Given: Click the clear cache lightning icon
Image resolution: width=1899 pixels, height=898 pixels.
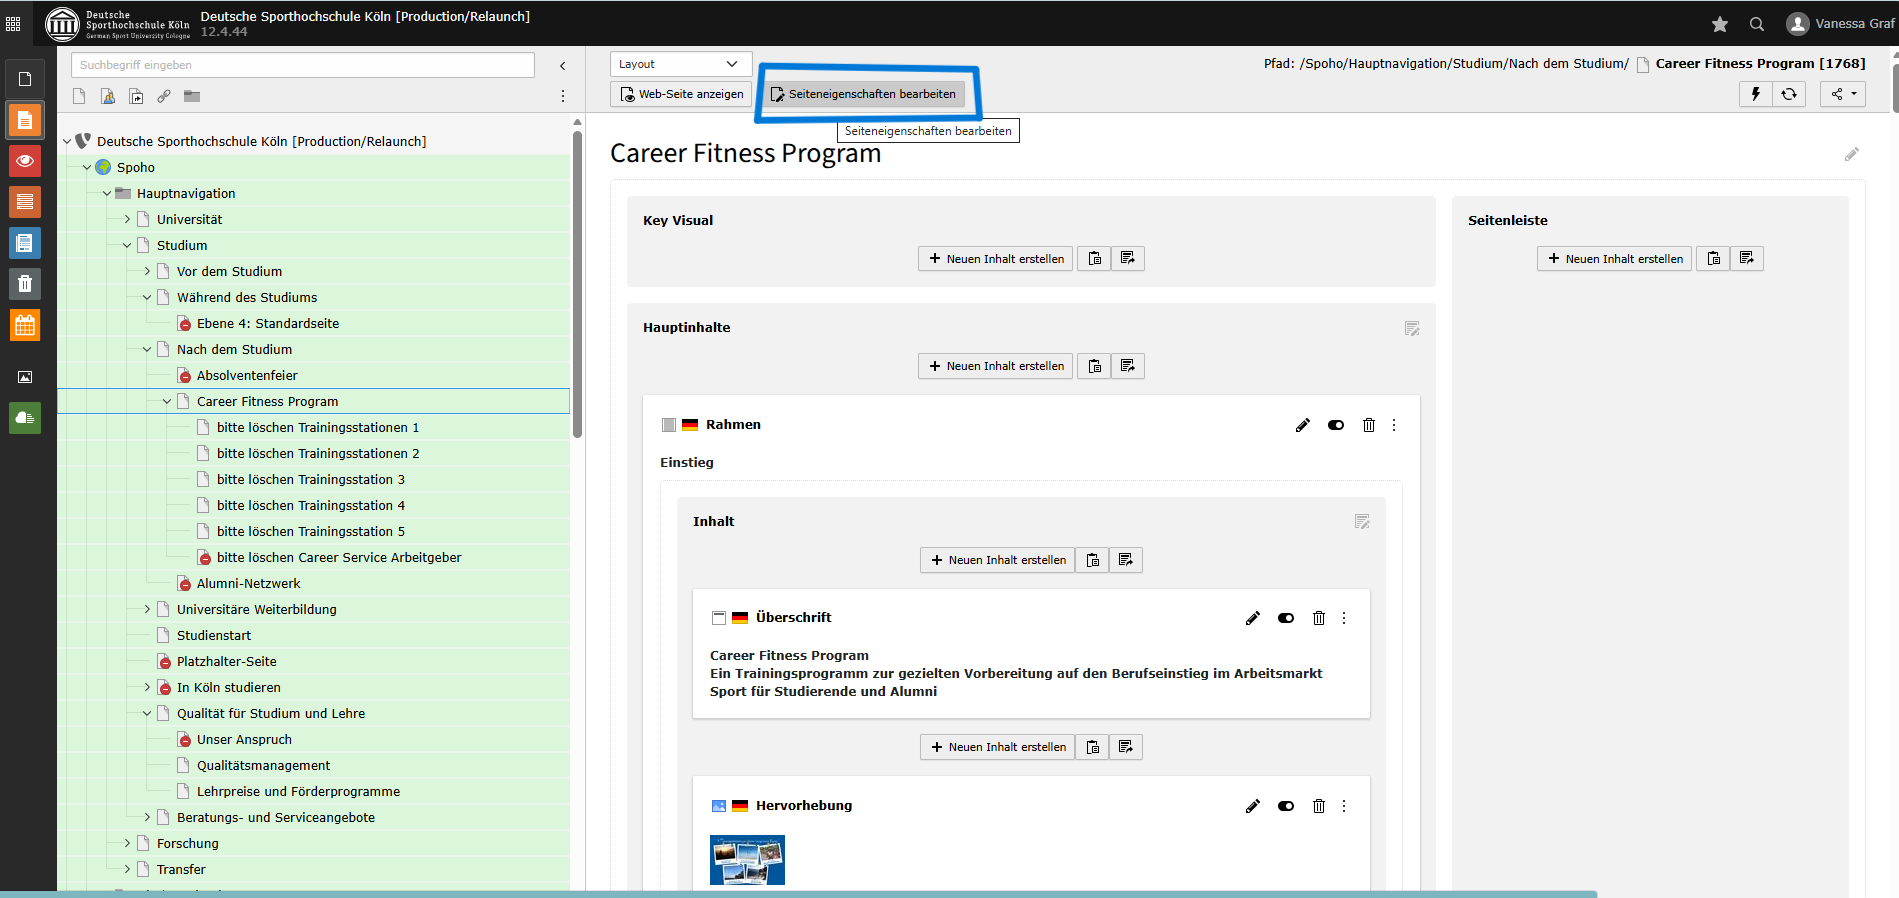Looking at the screenshot, I should pos(1755,94).
